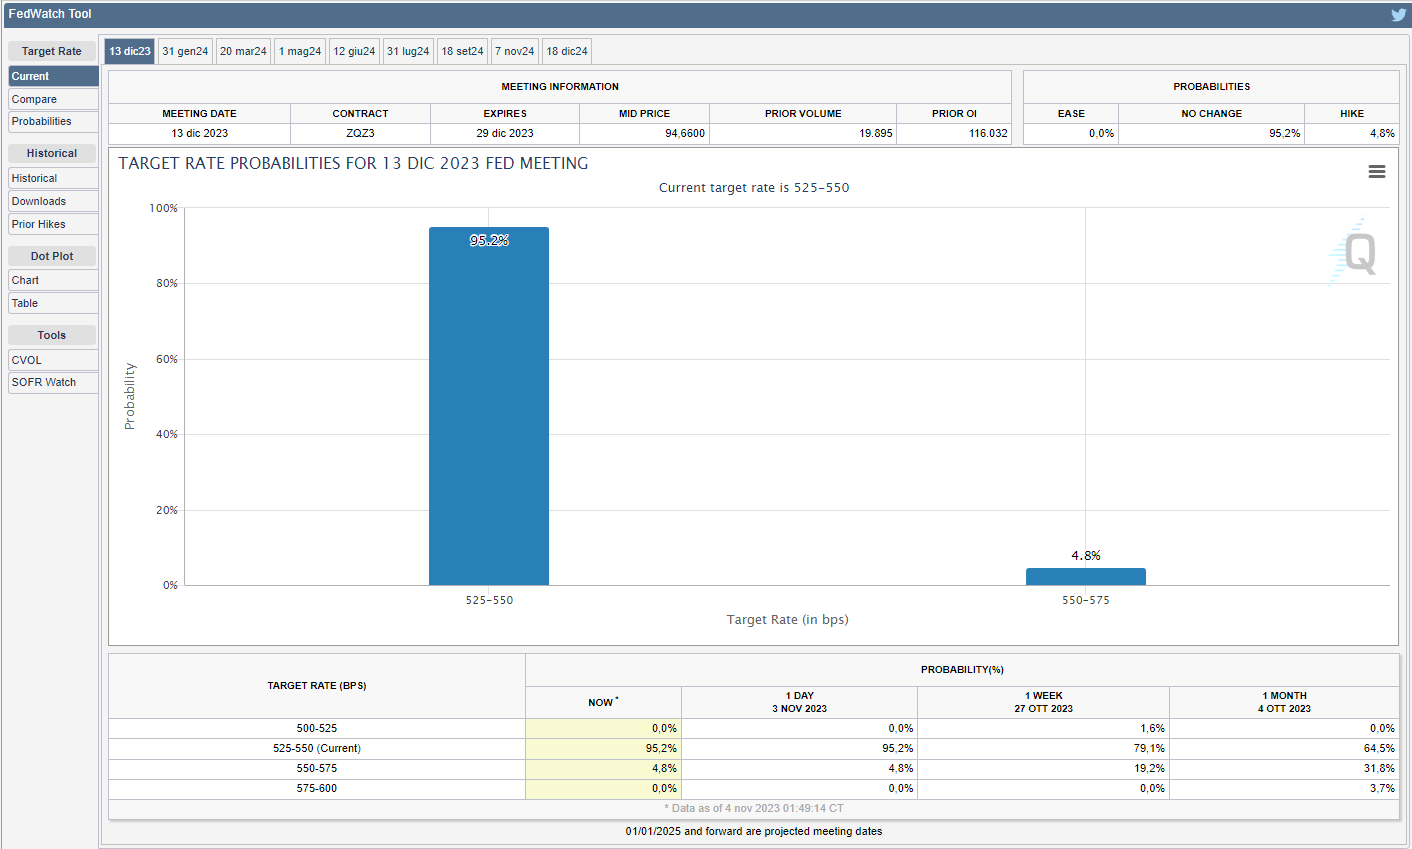The image size is (1412, 849).
Task: Click the 1,6% one-week probability cell
Action: pyautogui.click(x=1043, y=728)
